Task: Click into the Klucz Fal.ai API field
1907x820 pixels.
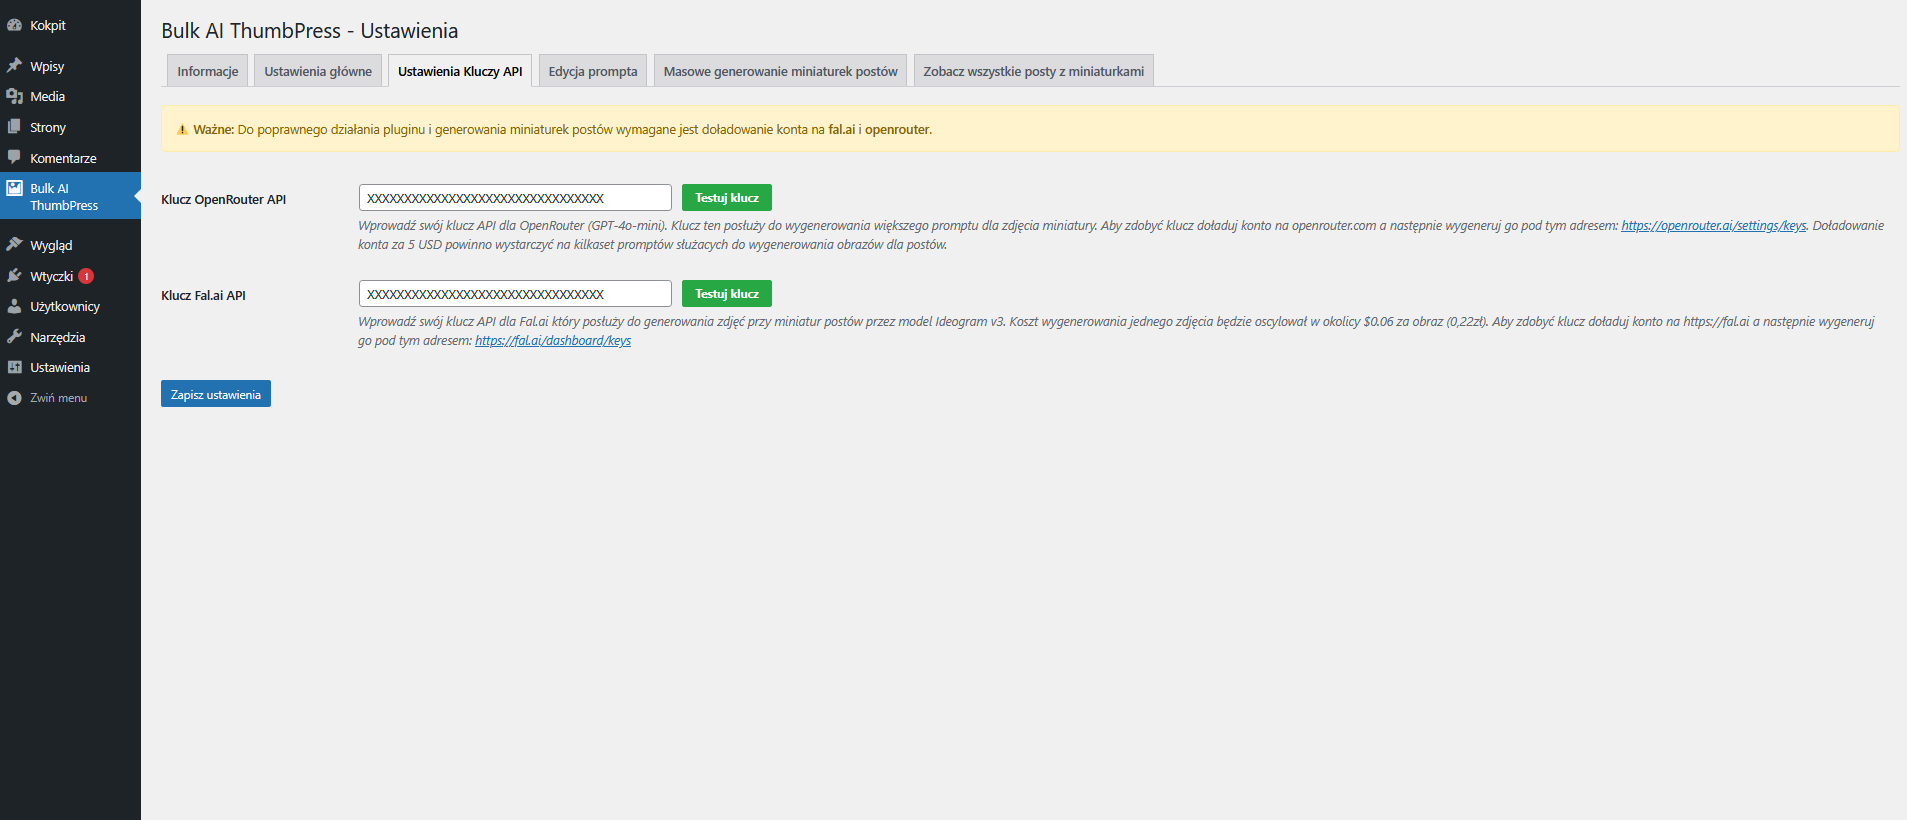Action: click(x=514, y=294)
